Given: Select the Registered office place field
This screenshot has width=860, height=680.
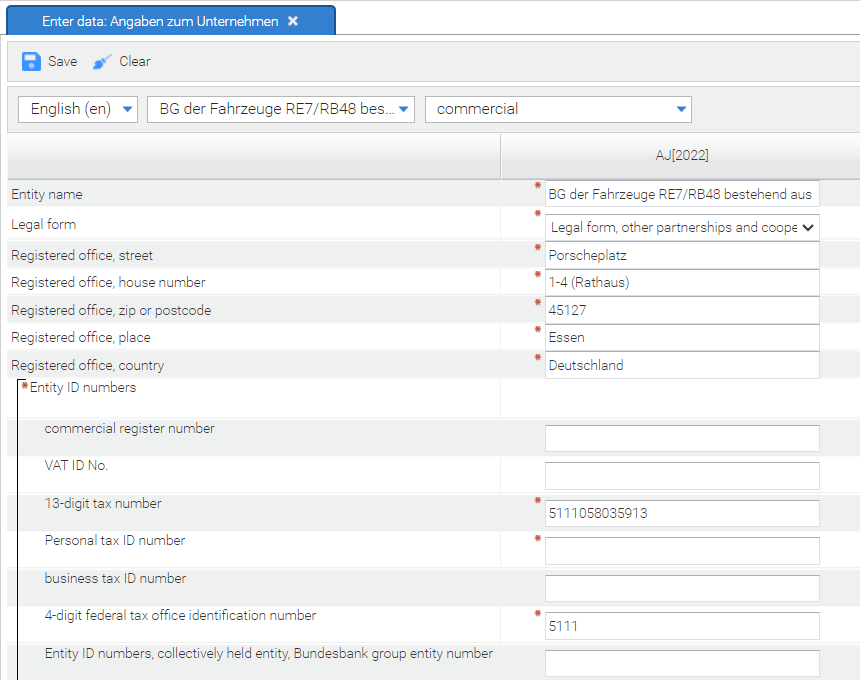Looking at the screenshot, I should 681,338.
